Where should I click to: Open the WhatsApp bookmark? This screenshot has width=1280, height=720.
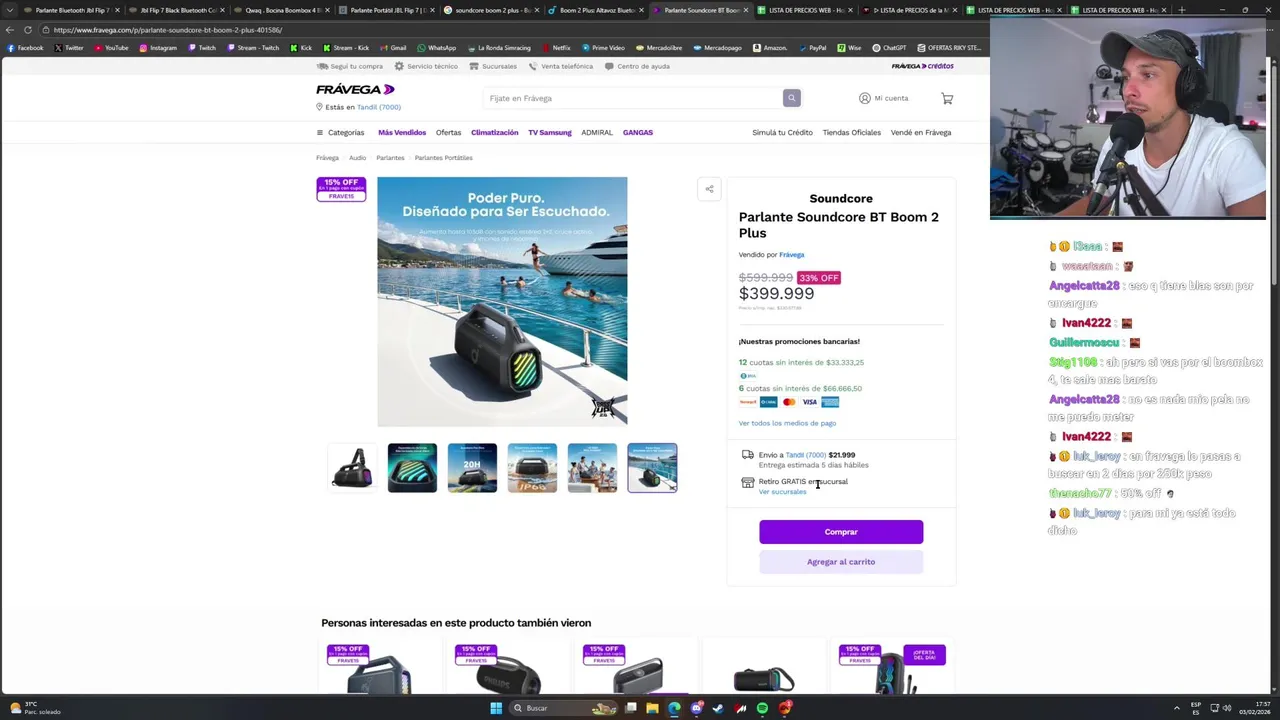click(x=436, y=47)
